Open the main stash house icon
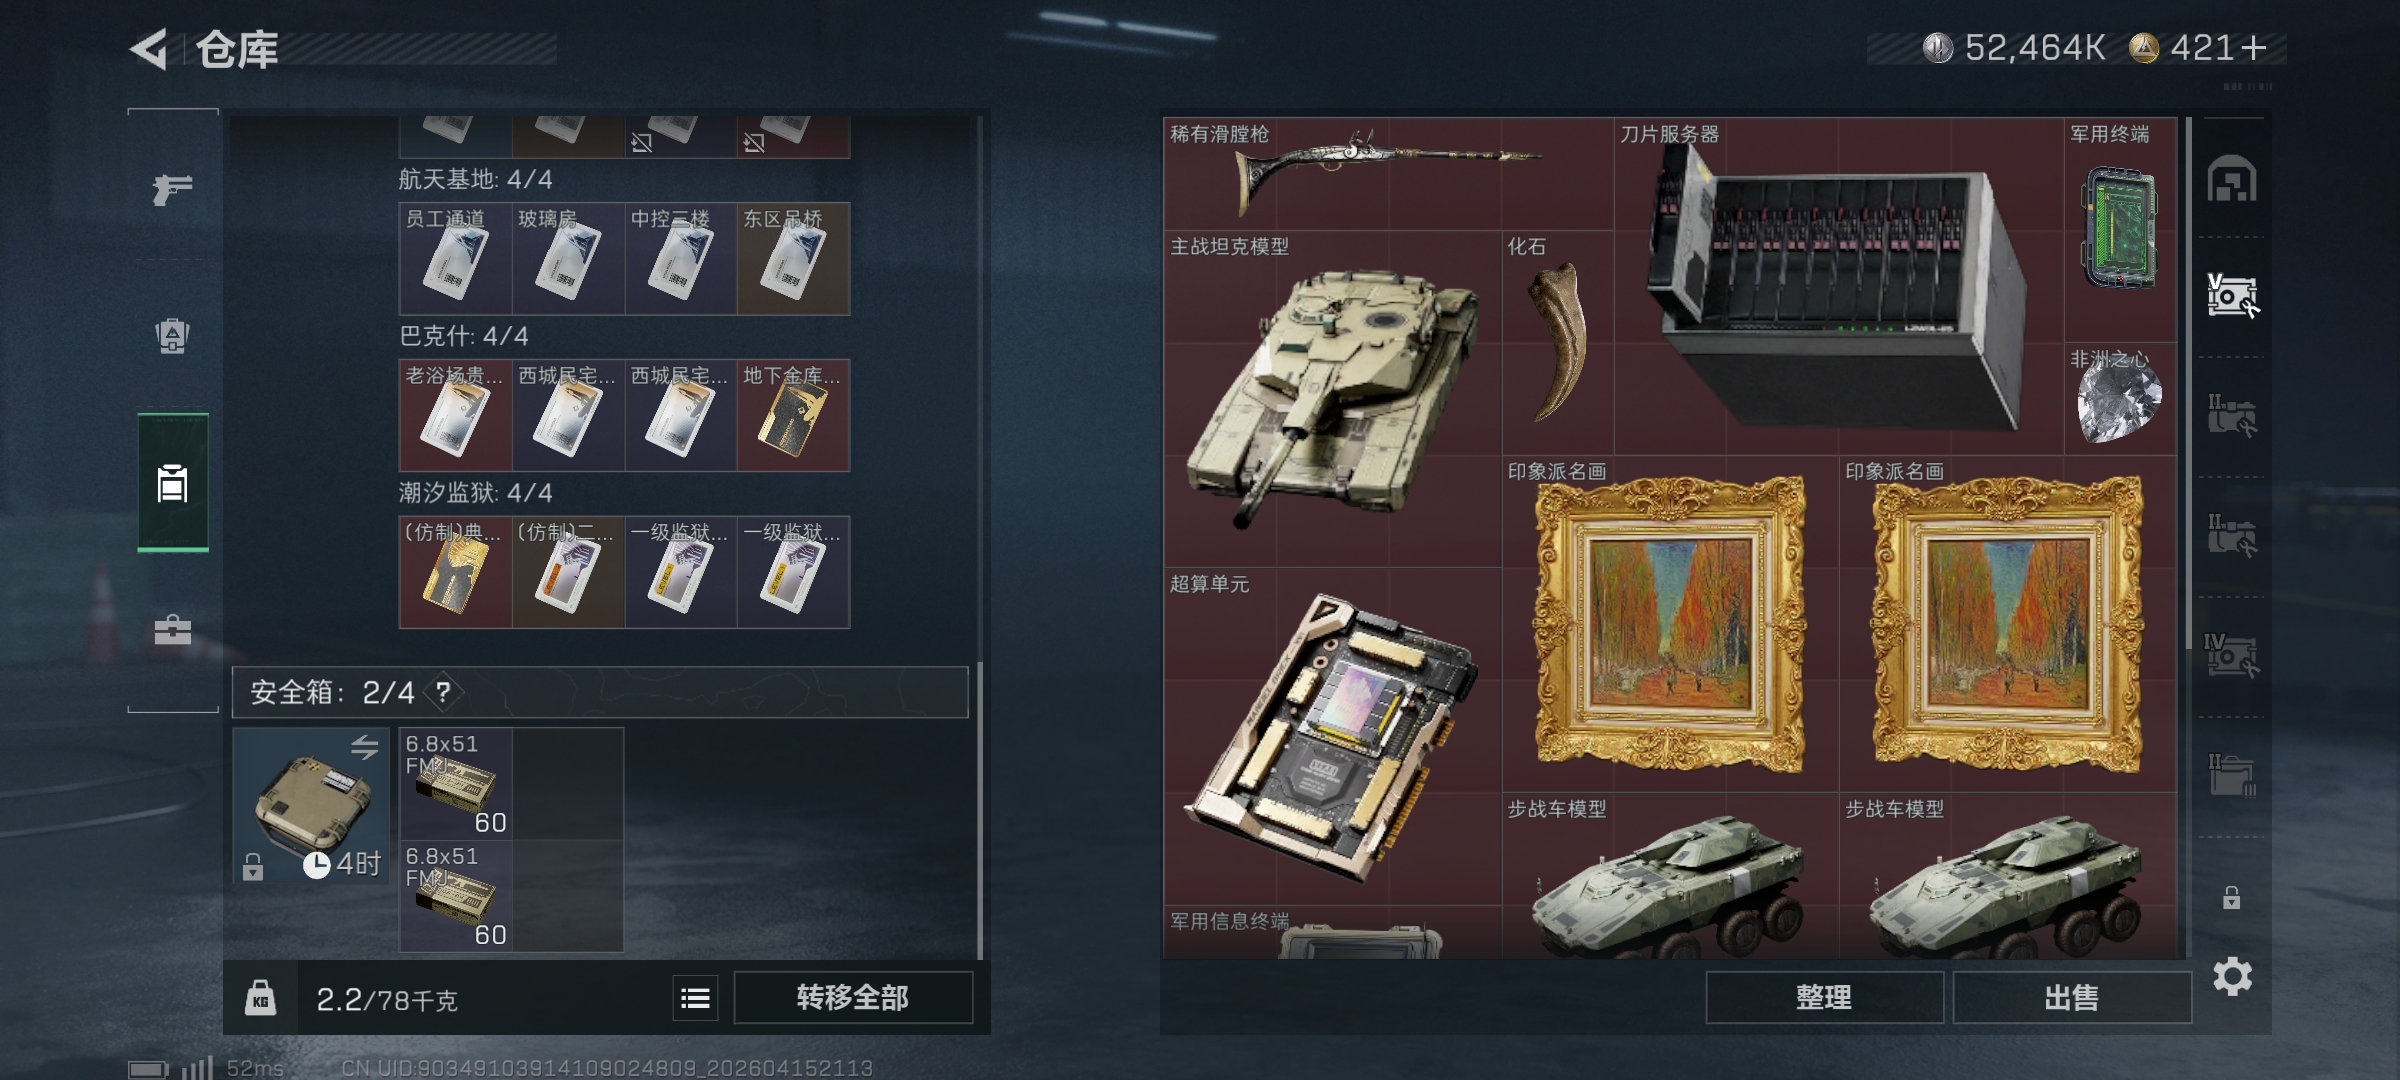This screenshot has height=1080, width=2400. coord(2232,179)
